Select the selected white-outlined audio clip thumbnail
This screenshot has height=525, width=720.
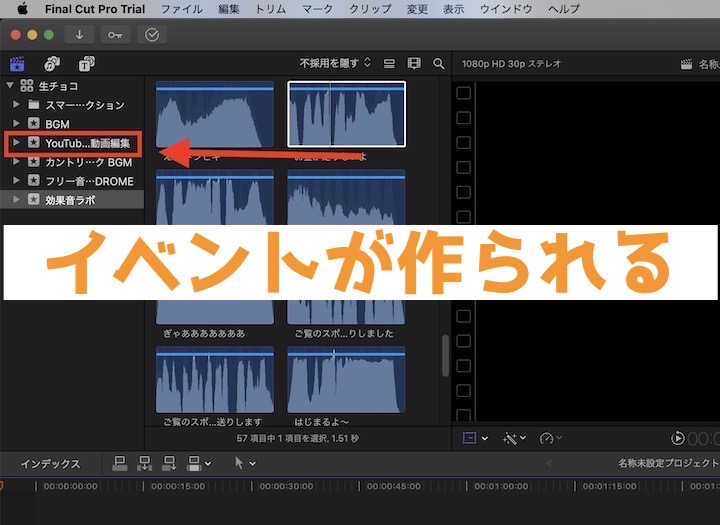(x=346, y=114)
